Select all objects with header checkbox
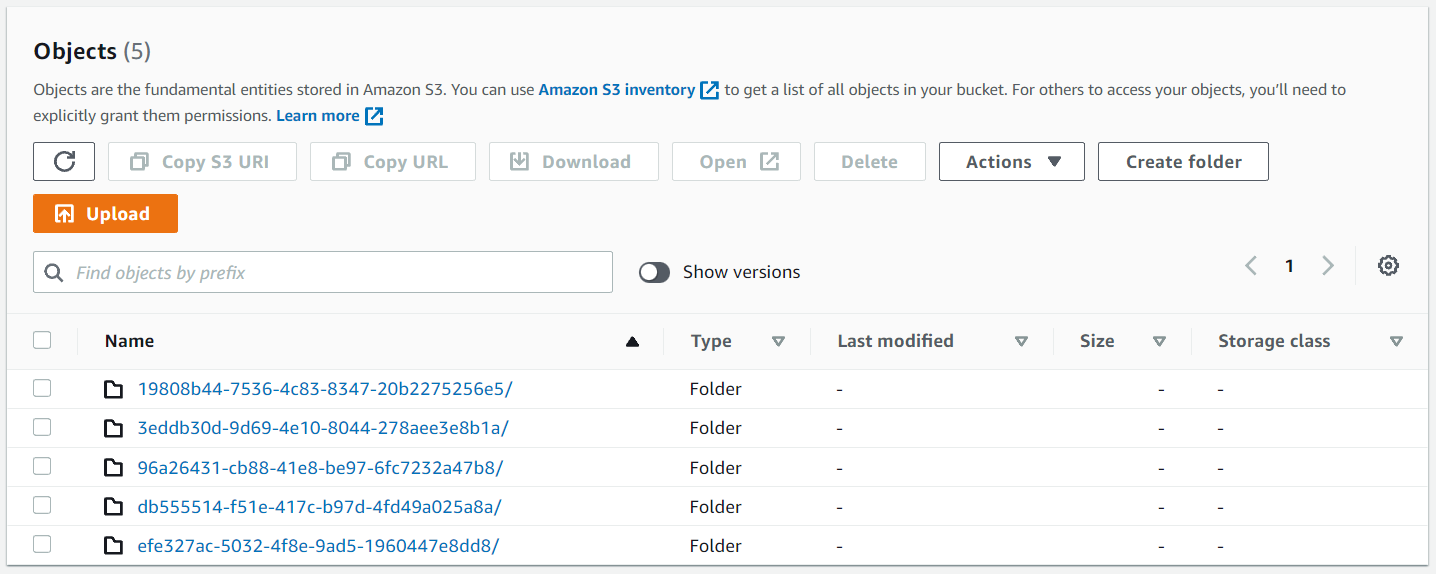1436x574 pixels. point(42,340)
